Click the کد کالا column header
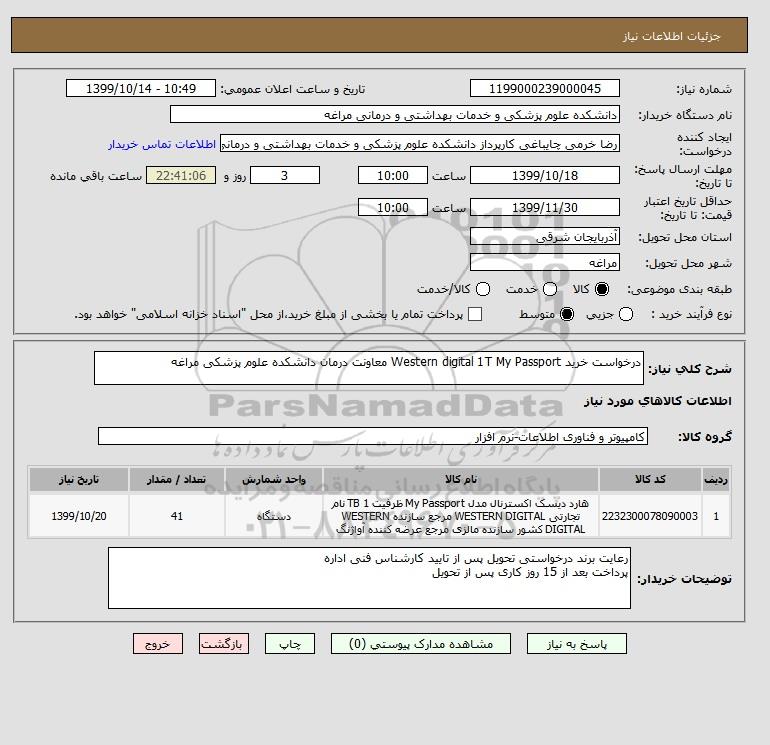This screenshot has width=770, height=745. tap(650, 479)
